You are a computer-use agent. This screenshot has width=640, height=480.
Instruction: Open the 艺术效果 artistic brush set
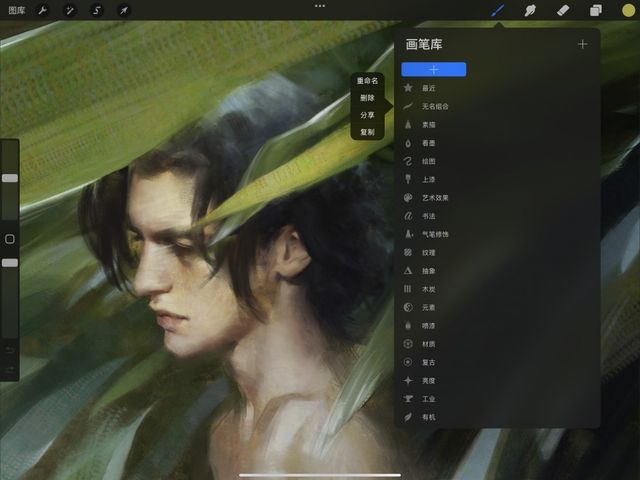point(434,198)
